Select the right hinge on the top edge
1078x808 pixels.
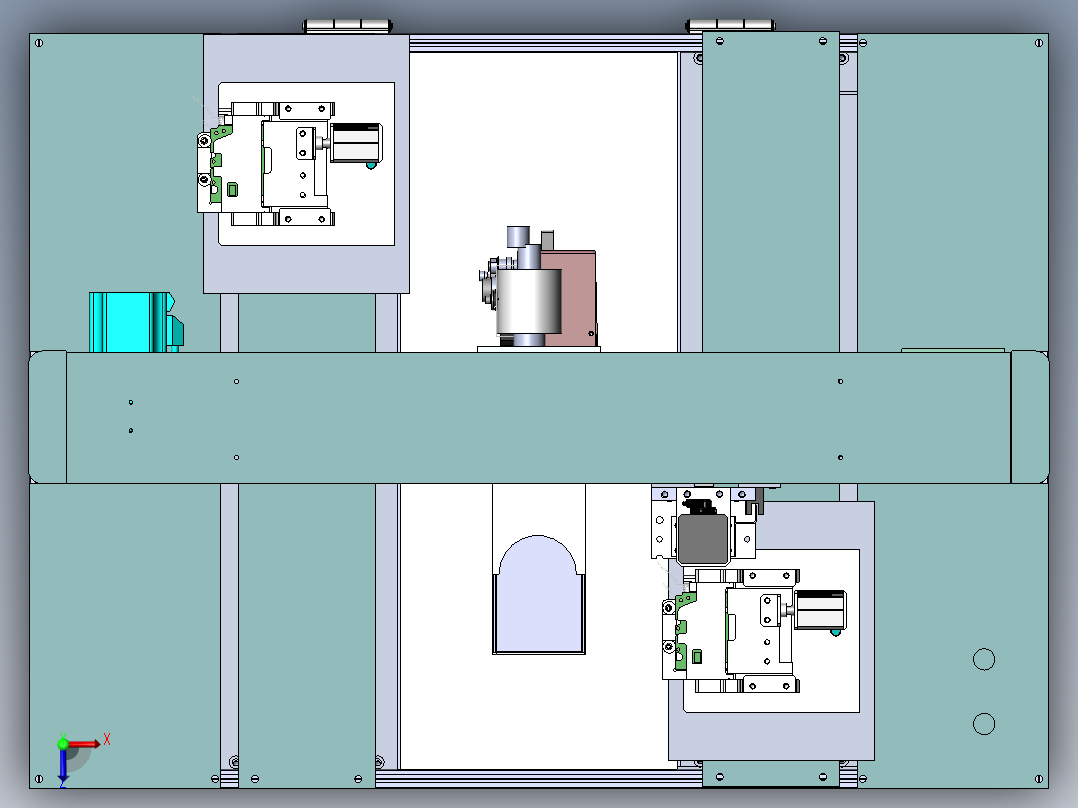(730, 26)
